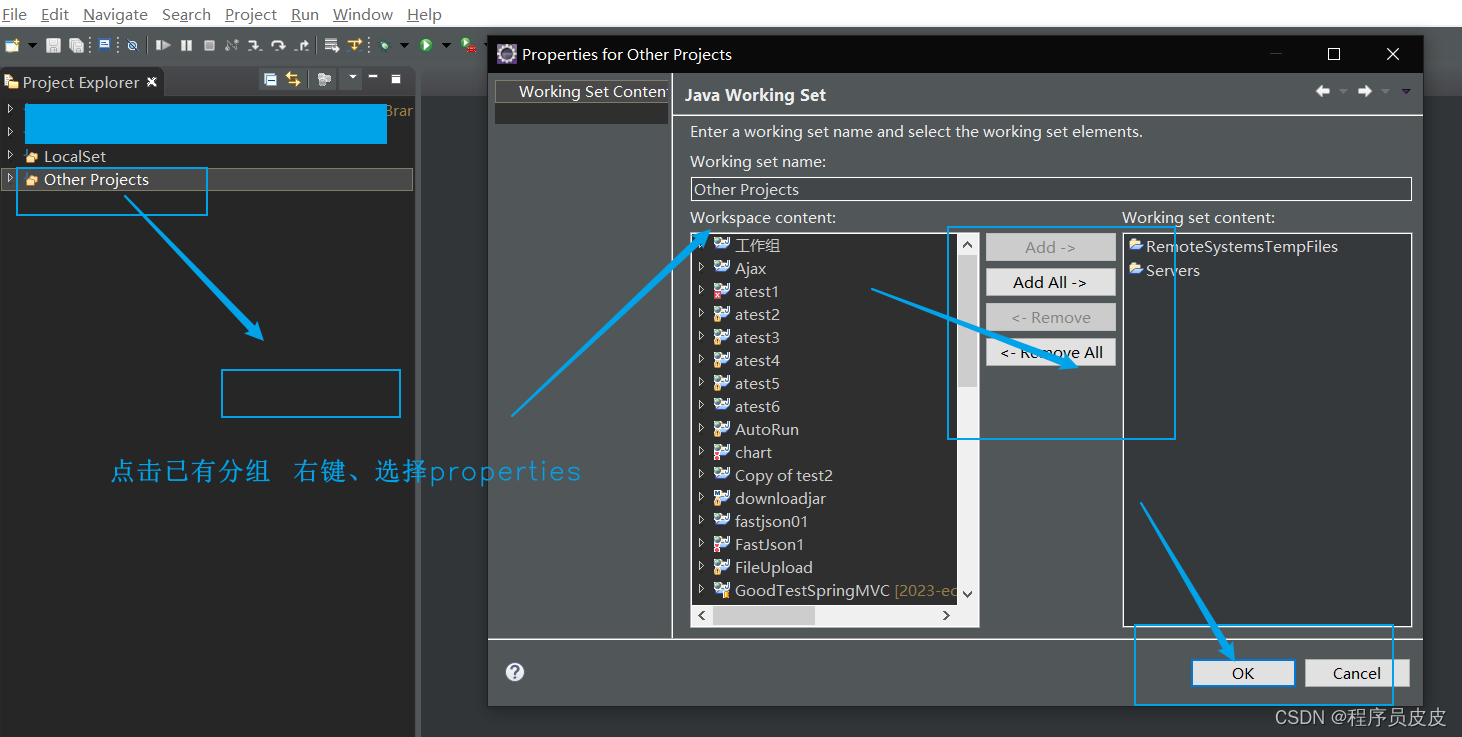1462x737 pixels.
Task: Click the dialog help question mark icon
Action: point(515,672)
